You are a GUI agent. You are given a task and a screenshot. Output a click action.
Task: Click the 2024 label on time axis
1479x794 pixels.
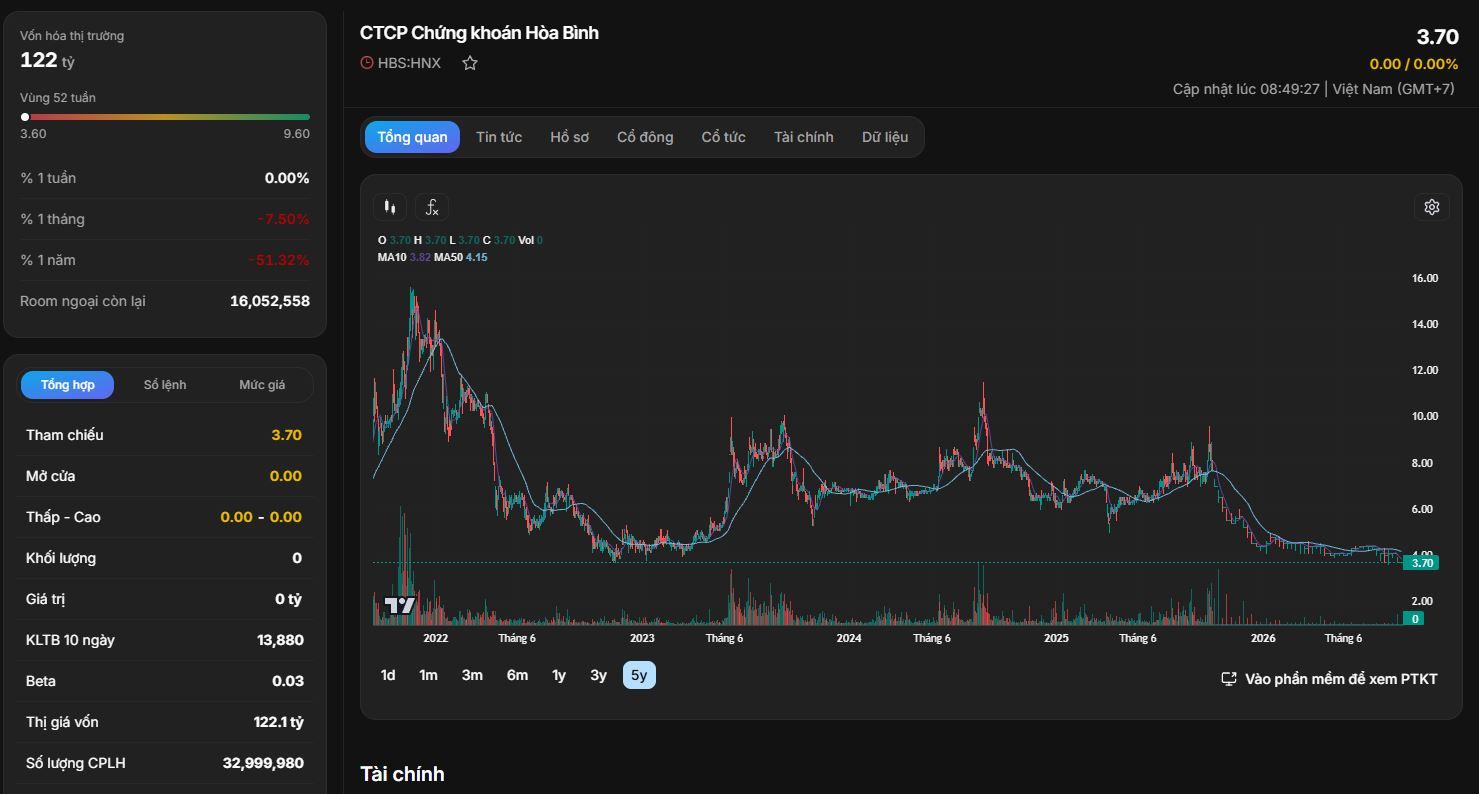coord(849,638)
